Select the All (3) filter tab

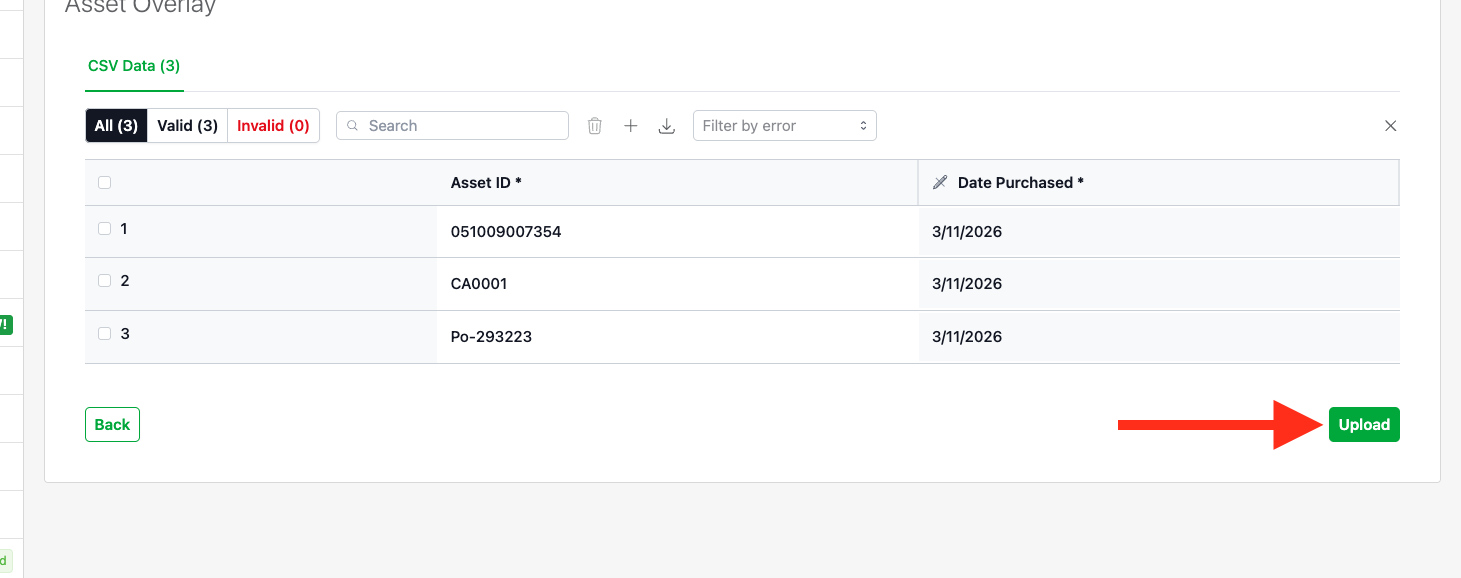(x=116, y=125)
